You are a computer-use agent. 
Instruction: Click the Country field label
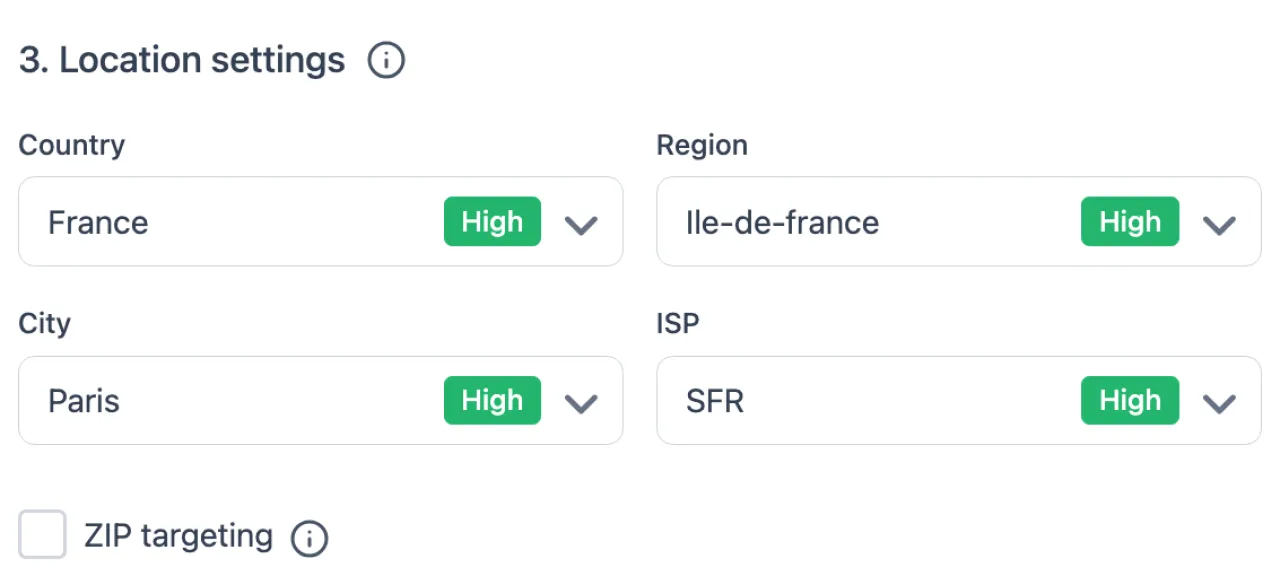[72, 145]
